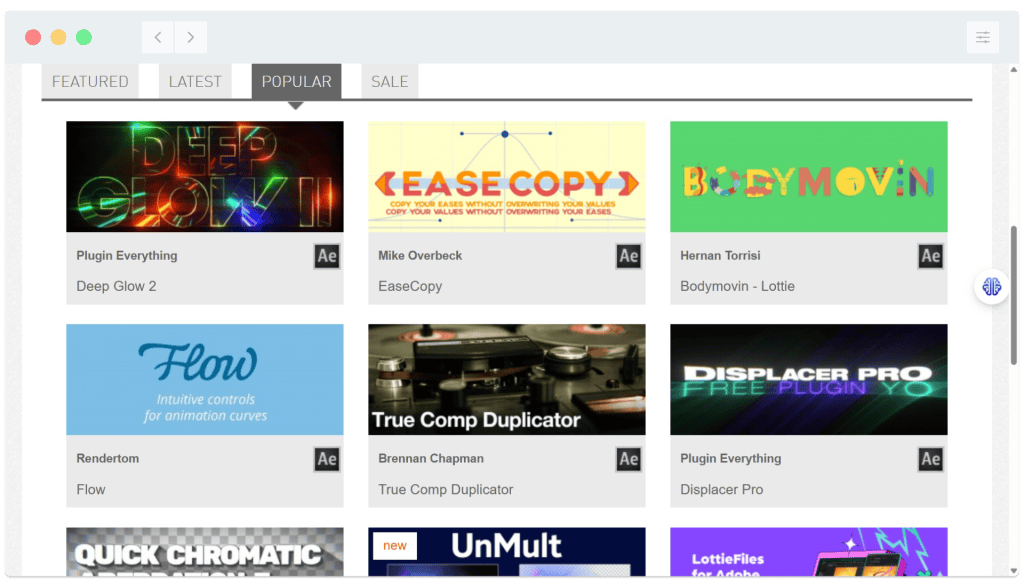Switch to the Featured tab

point(90,82)
